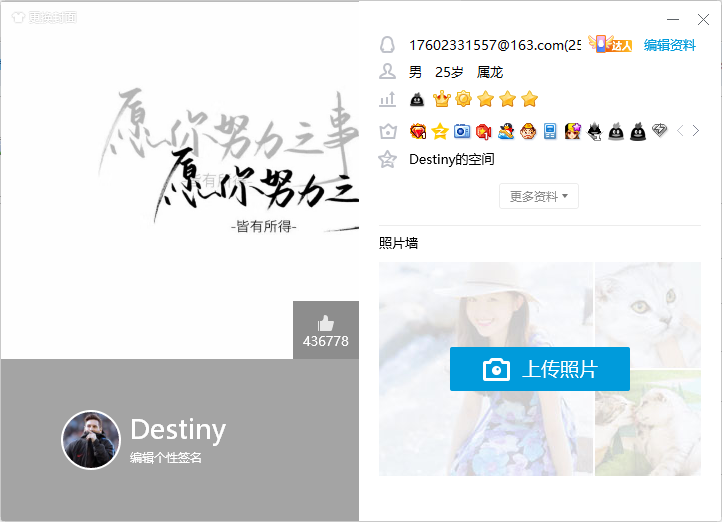Screen dimensions: 722x522
Task: Click the crown level icon
Action: tap(441, 99)
